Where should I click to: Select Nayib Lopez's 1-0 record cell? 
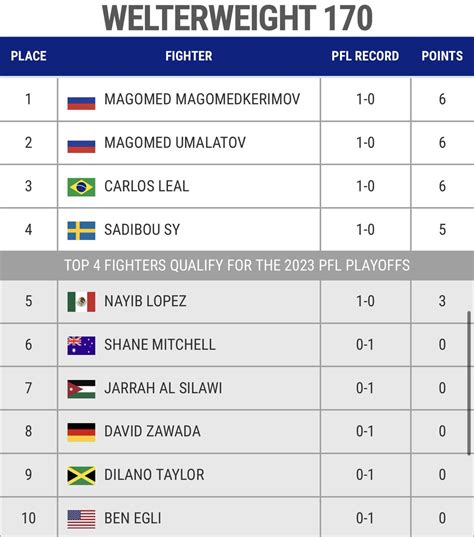pos(365,301)
